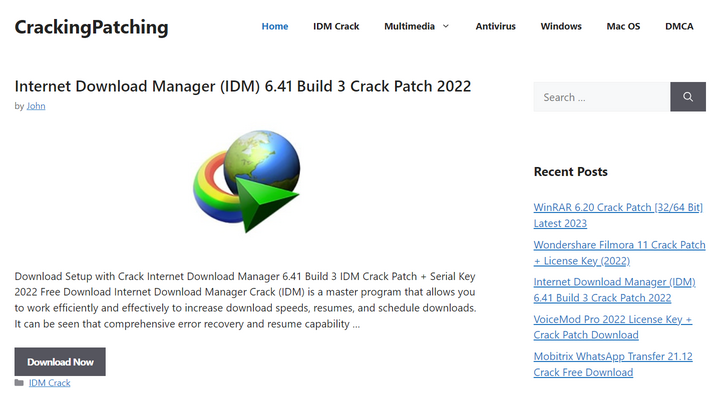The width and height of the screenshot is (715, 420).
Task: Focus the Search text field
Action: [600, 97]
